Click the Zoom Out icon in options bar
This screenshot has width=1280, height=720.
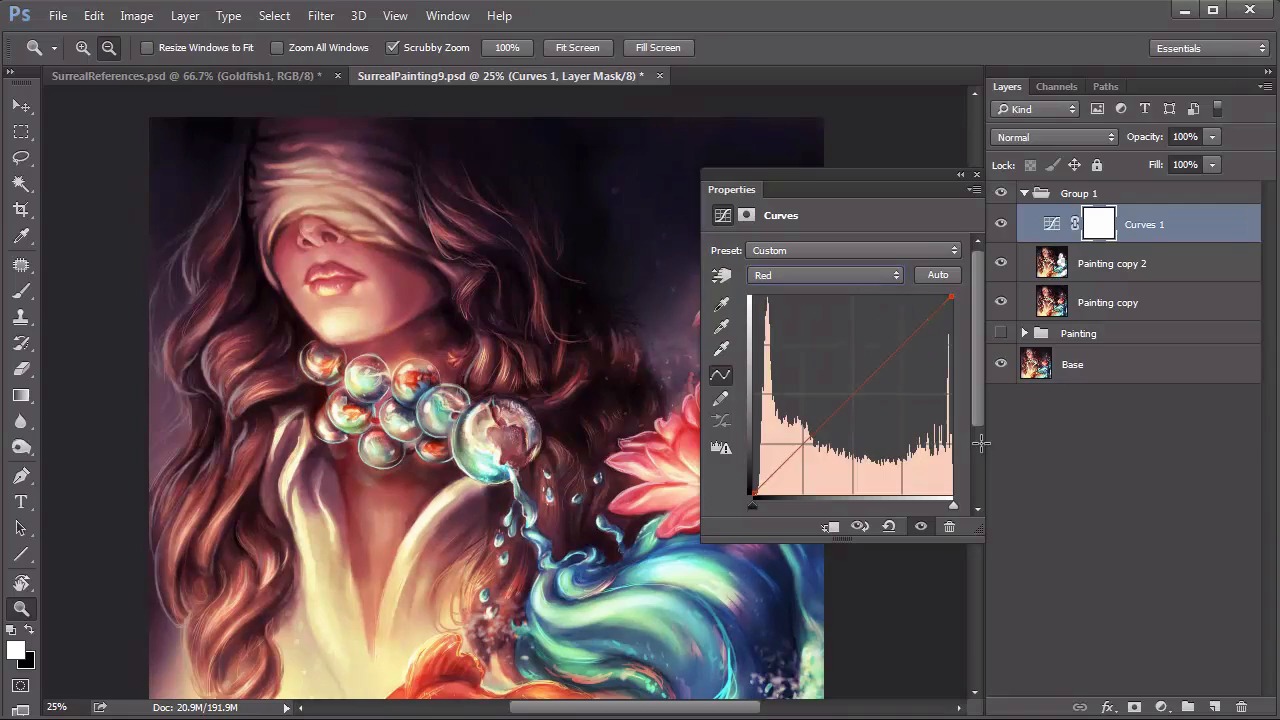point(109,47)
